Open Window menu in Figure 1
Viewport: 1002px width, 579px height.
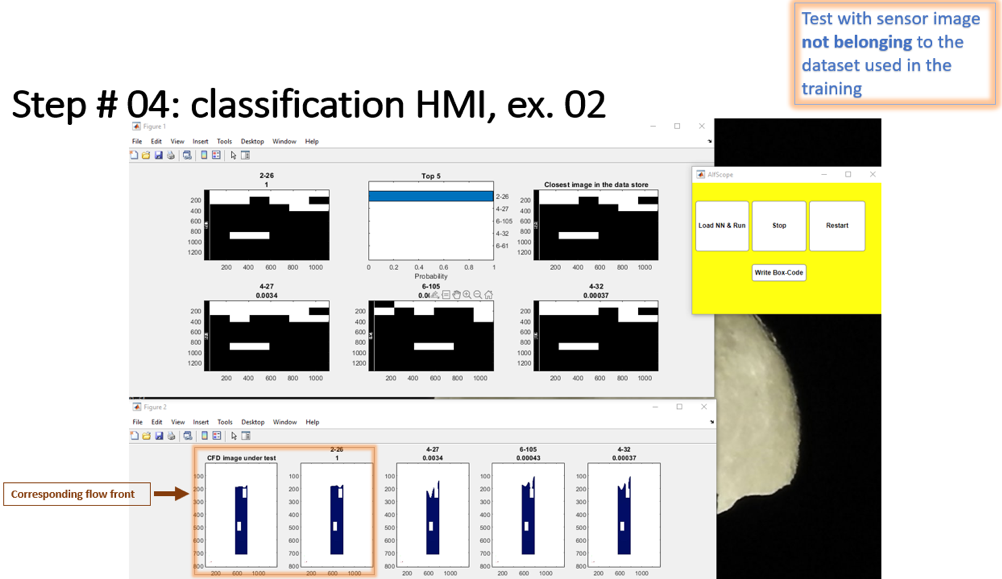[x=284, y=141]
